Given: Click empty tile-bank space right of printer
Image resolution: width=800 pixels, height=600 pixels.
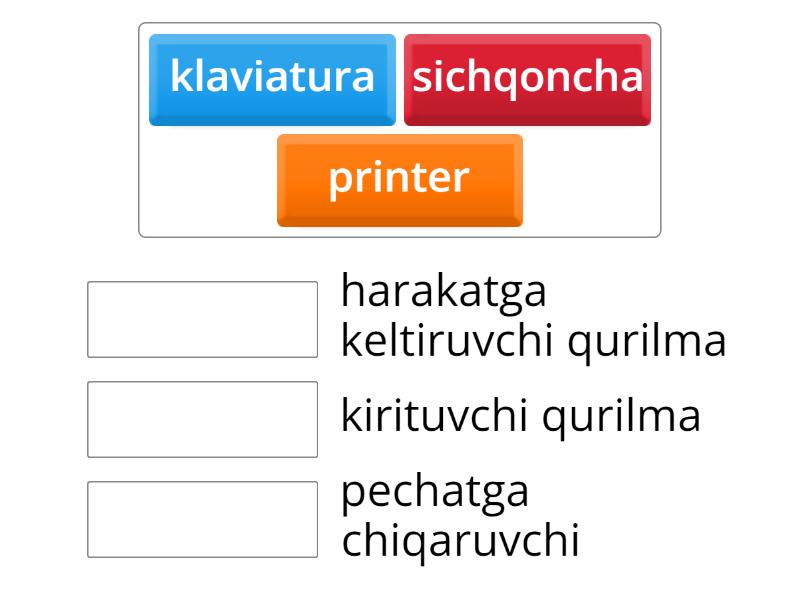Looking at the screenshot, I should pyautogui.click(x=590, y=181).
